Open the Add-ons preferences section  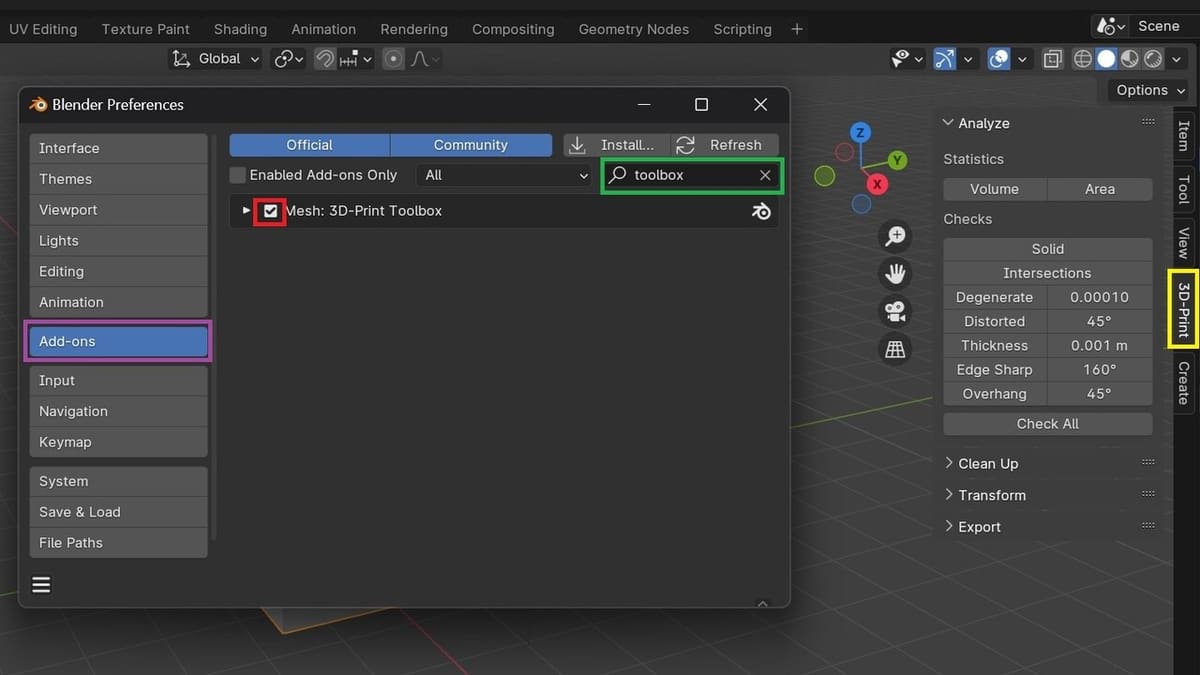(x=118, y=341)
